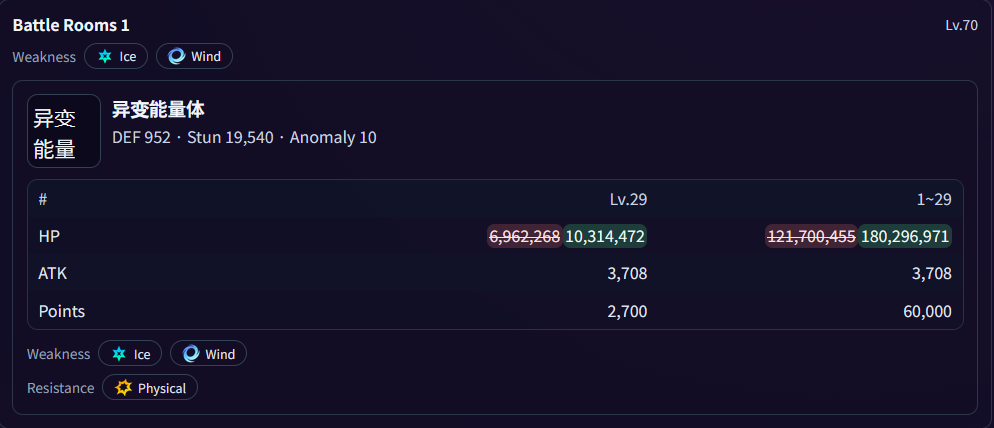Click the Ice icon in top weakness row
Viewport: 994px width, 428px height.
tap(105, 56)
